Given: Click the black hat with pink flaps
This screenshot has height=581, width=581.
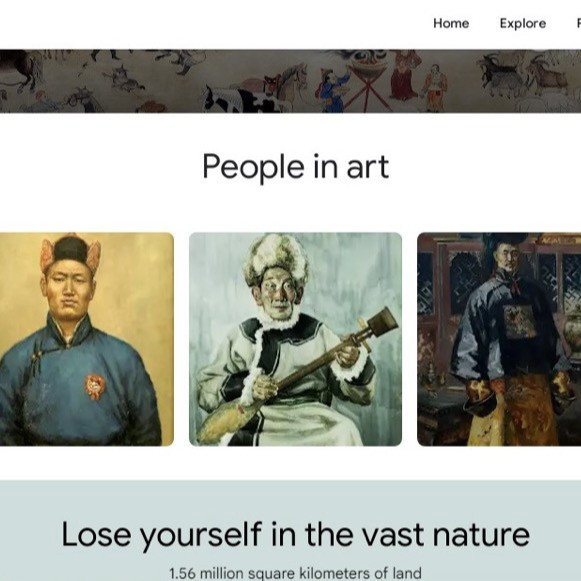Looking at the screenshot, I should pyautogui.click(x=70, y=252).
